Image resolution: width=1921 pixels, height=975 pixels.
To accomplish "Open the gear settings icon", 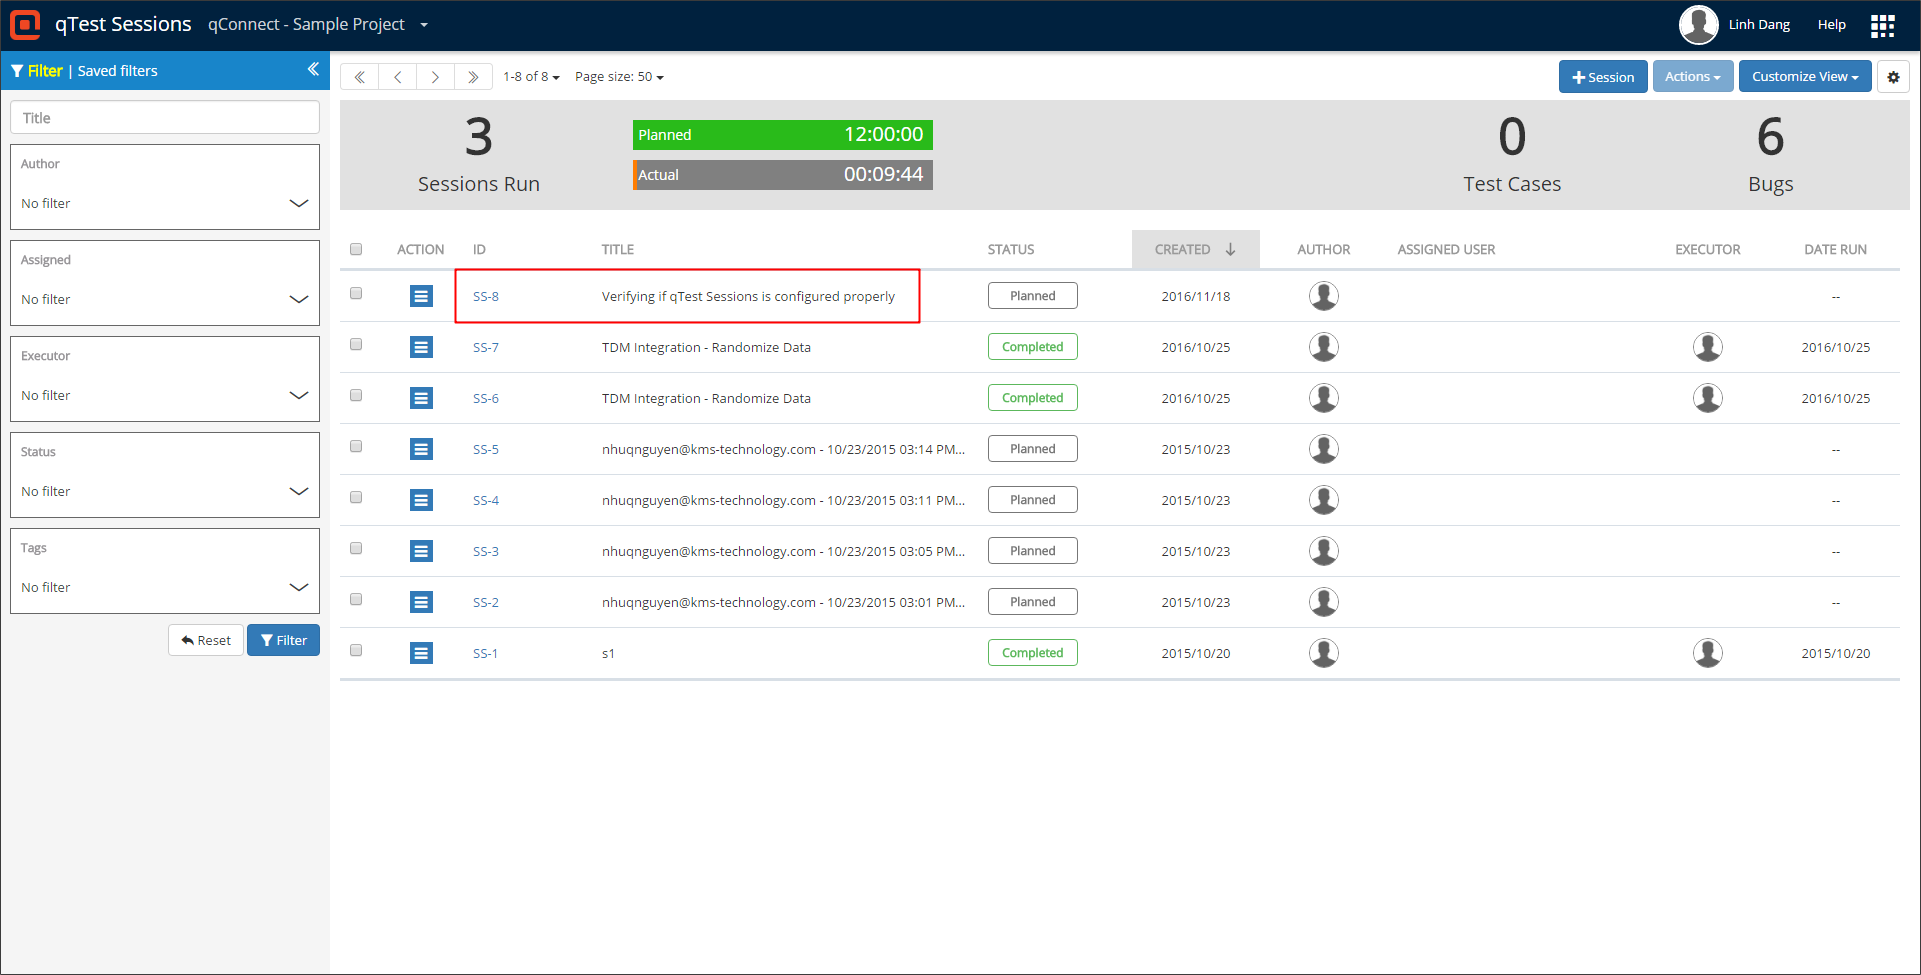I will [1893, 77].
